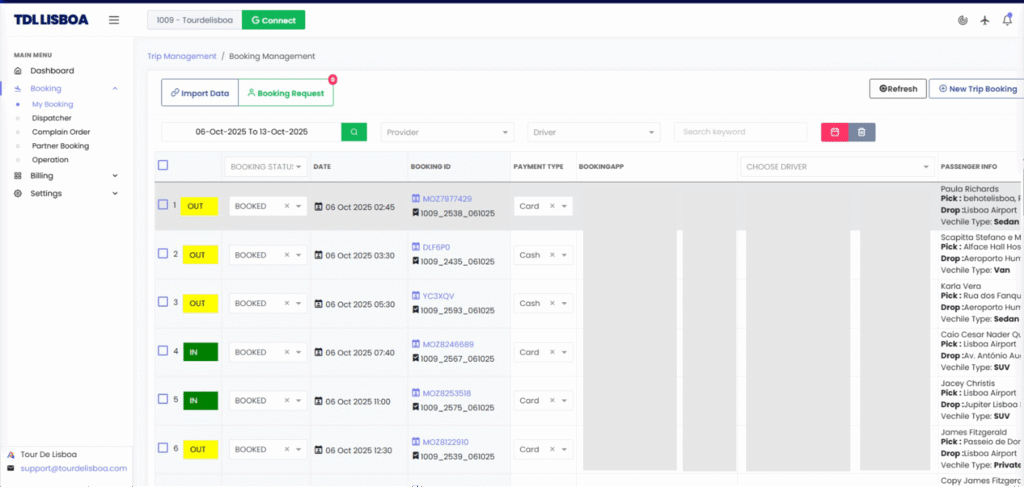The image size is (1024, 488).
Task: Toggle dark mode moon icon
Action: click(962, 20)
